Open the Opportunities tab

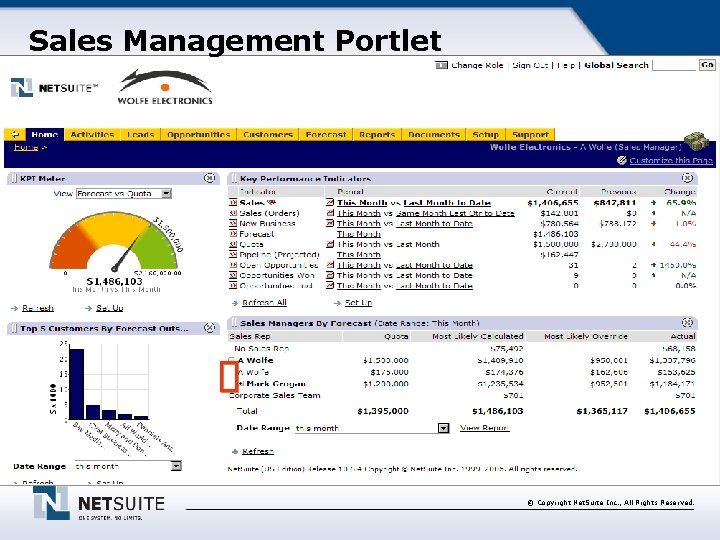tap(198, 134)
